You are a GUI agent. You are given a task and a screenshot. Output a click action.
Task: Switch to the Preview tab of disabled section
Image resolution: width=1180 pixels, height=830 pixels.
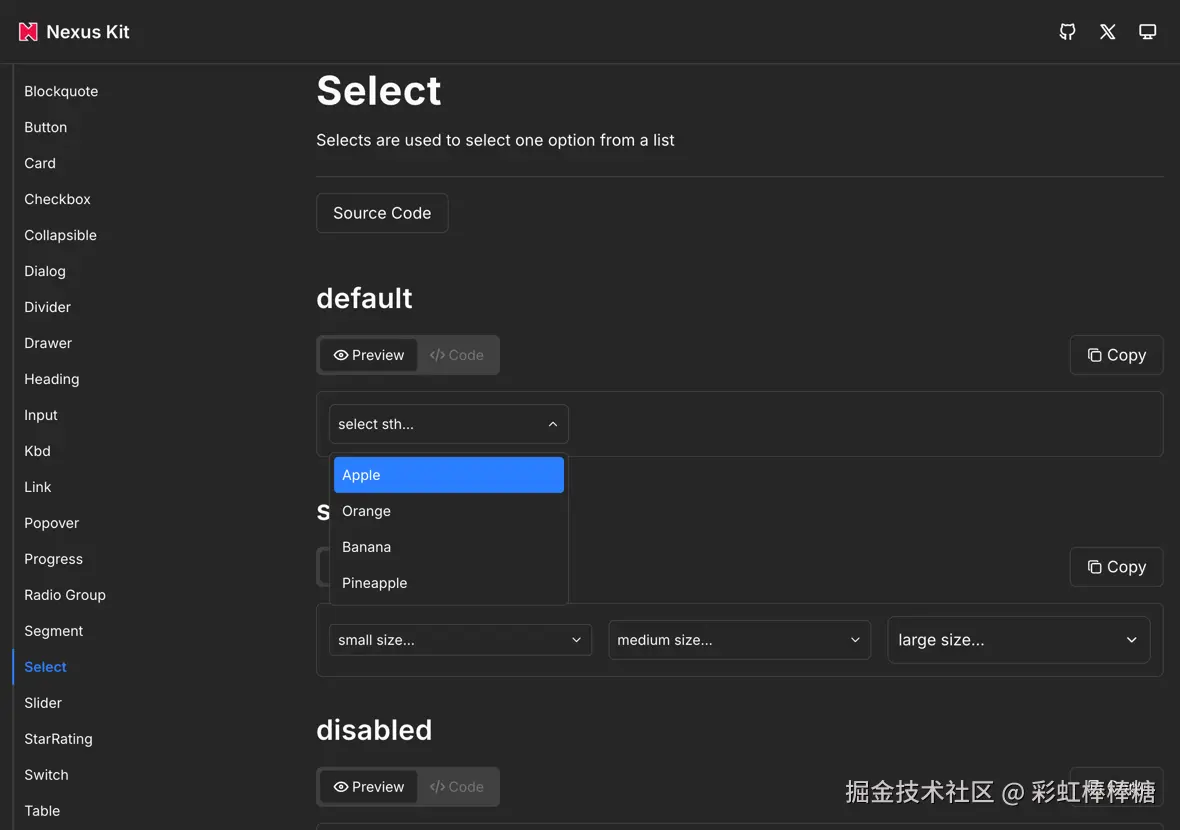click(x=369, y=787)
